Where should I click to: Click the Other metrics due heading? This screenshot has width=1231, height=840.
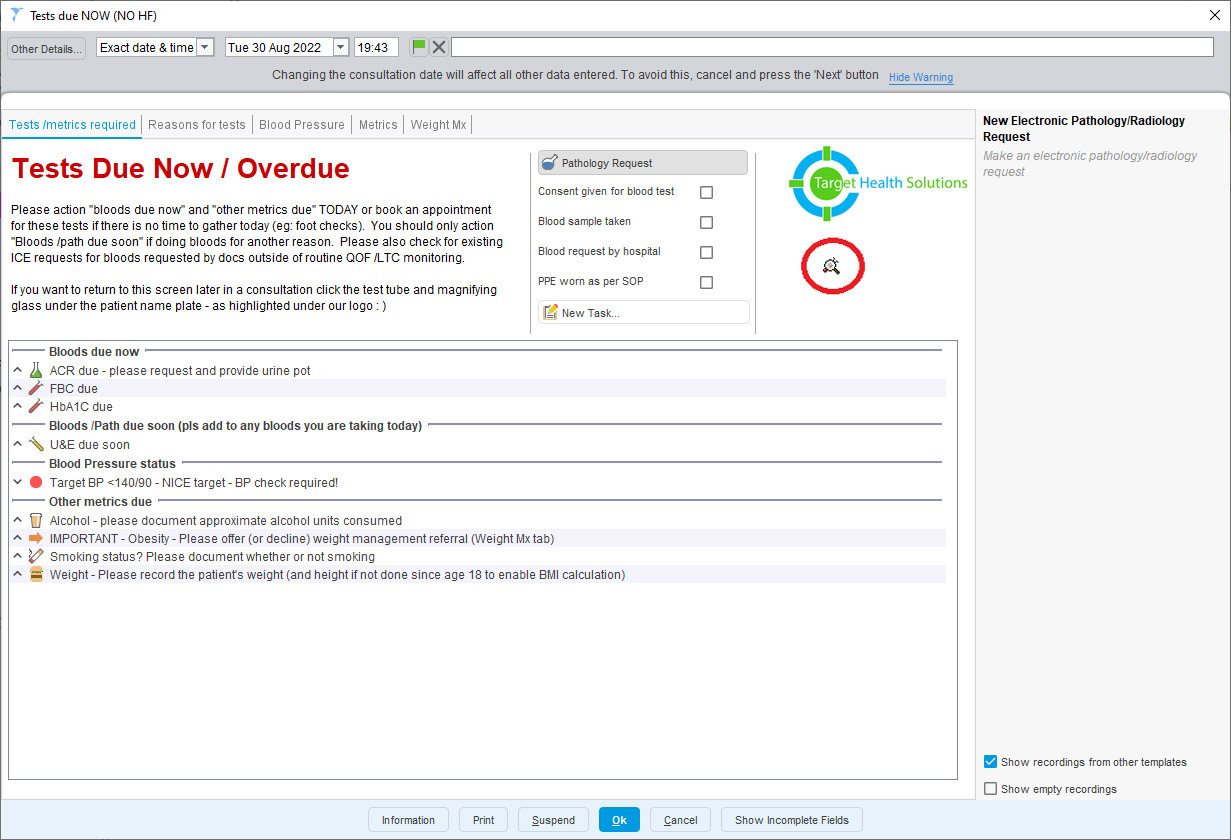click(101, 502)
